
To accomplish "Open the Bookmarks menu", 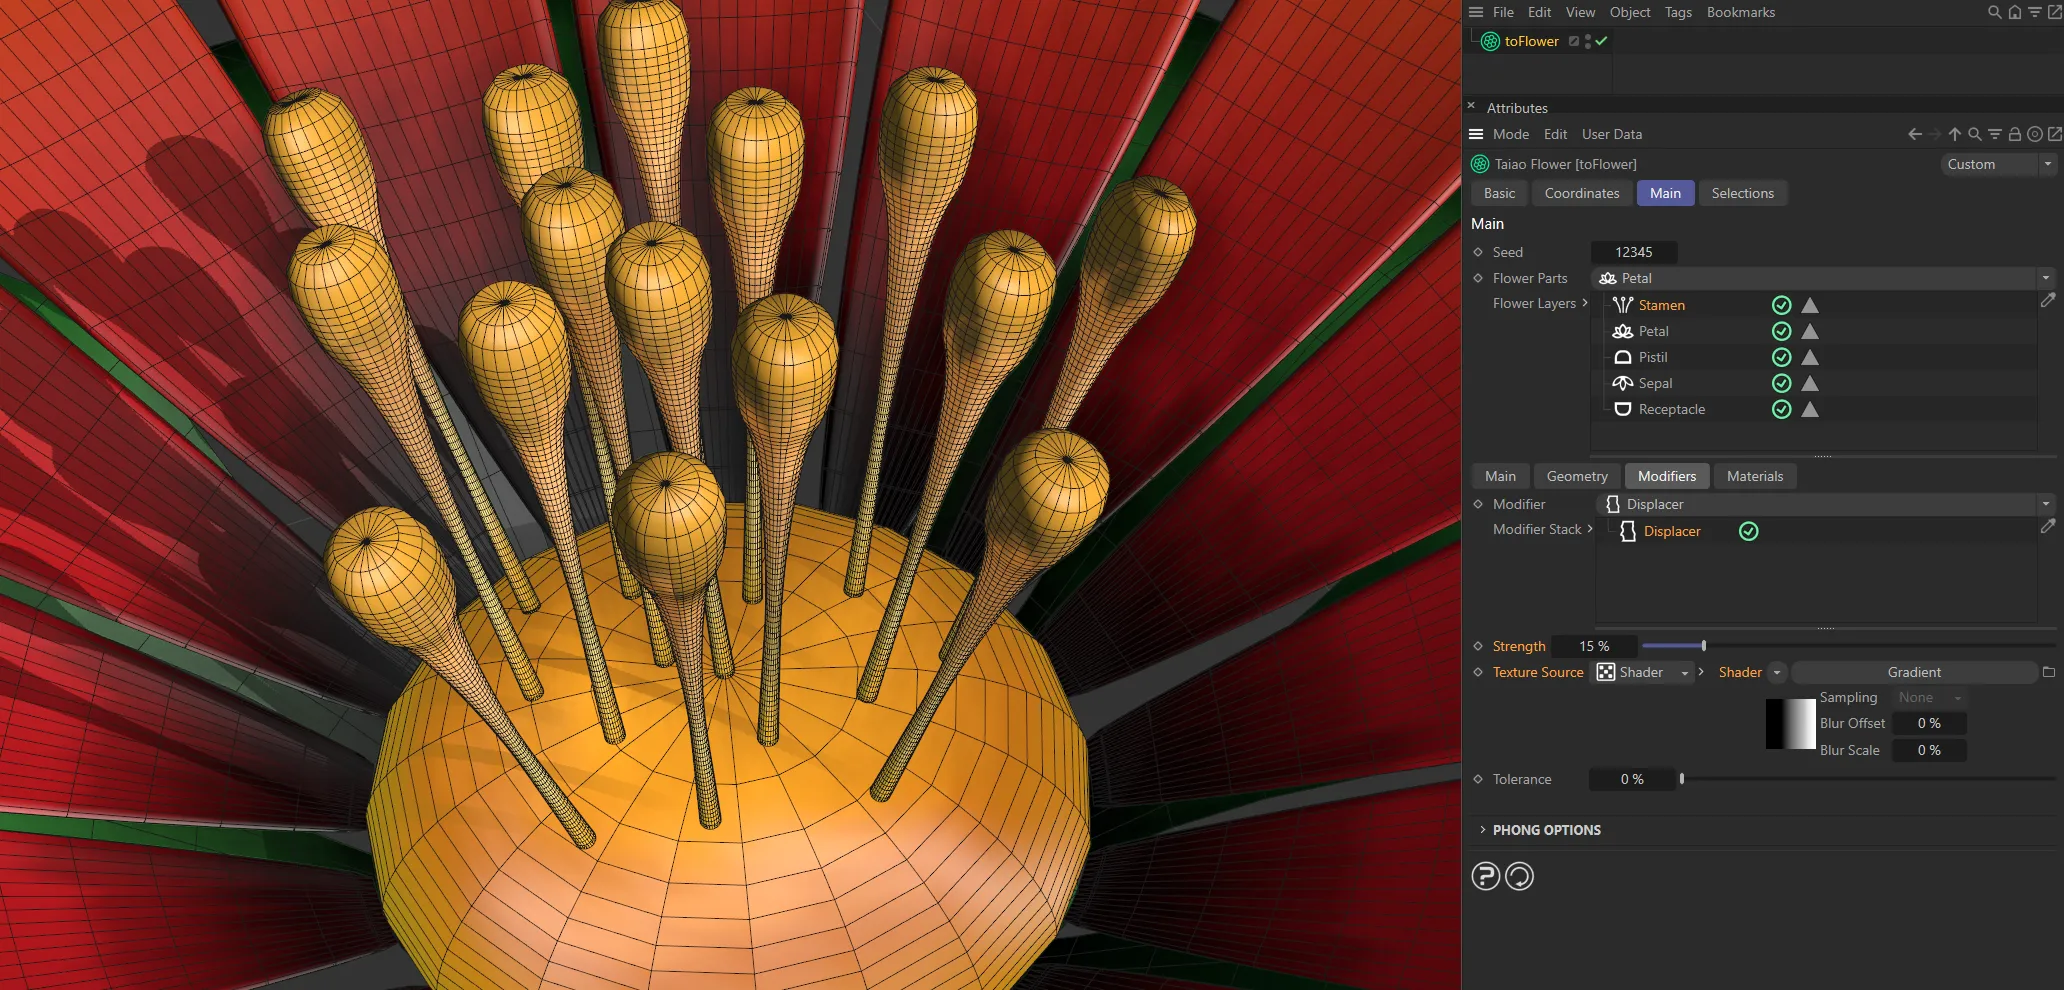I will (1740, 12).
